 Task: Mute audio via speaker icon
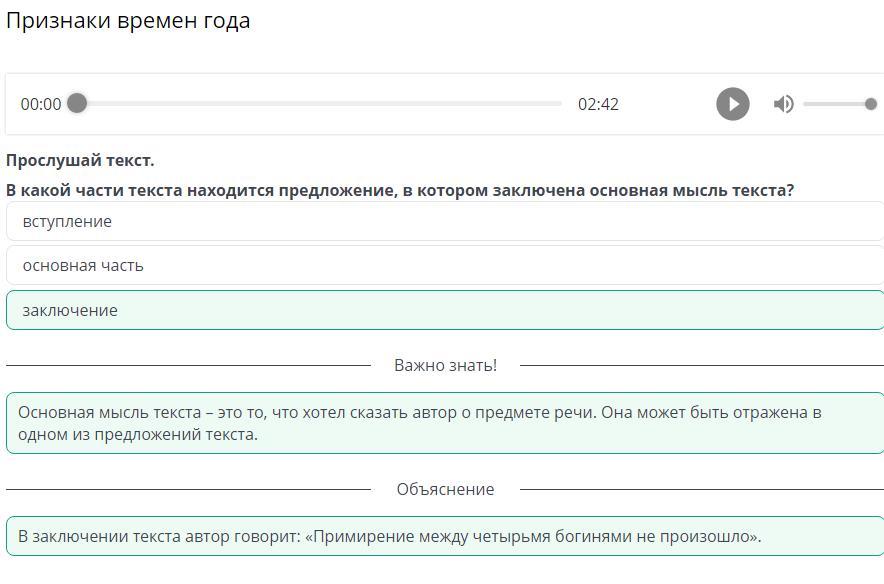click(783, 104)
